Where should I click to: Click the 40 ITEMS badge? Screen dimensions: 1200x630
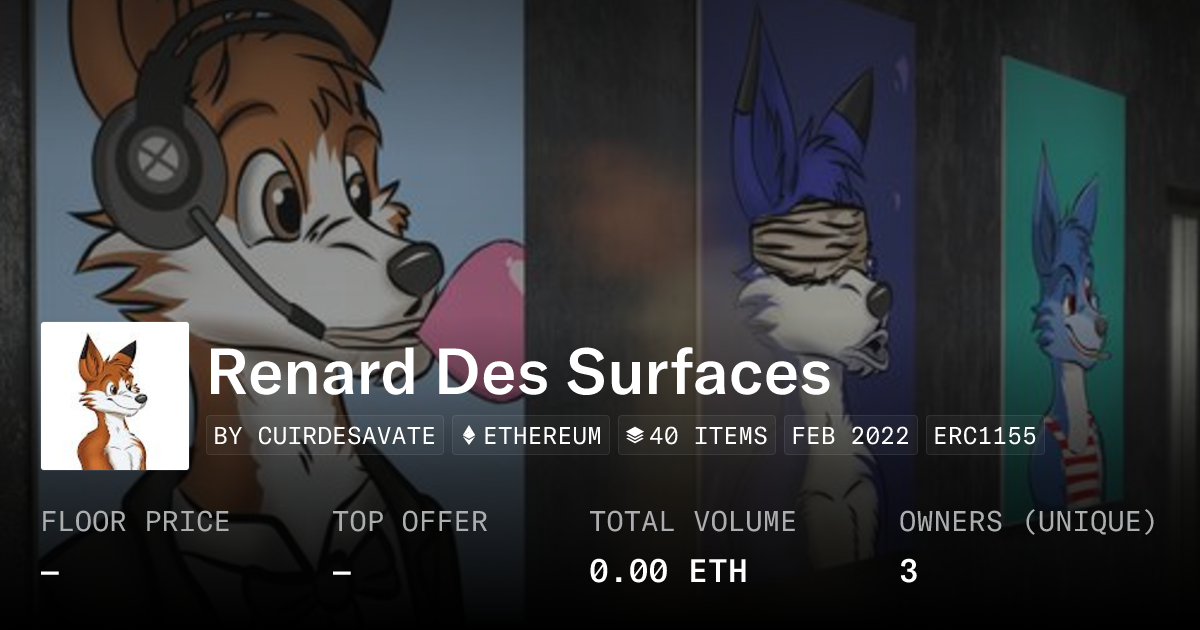pos(697,436)
